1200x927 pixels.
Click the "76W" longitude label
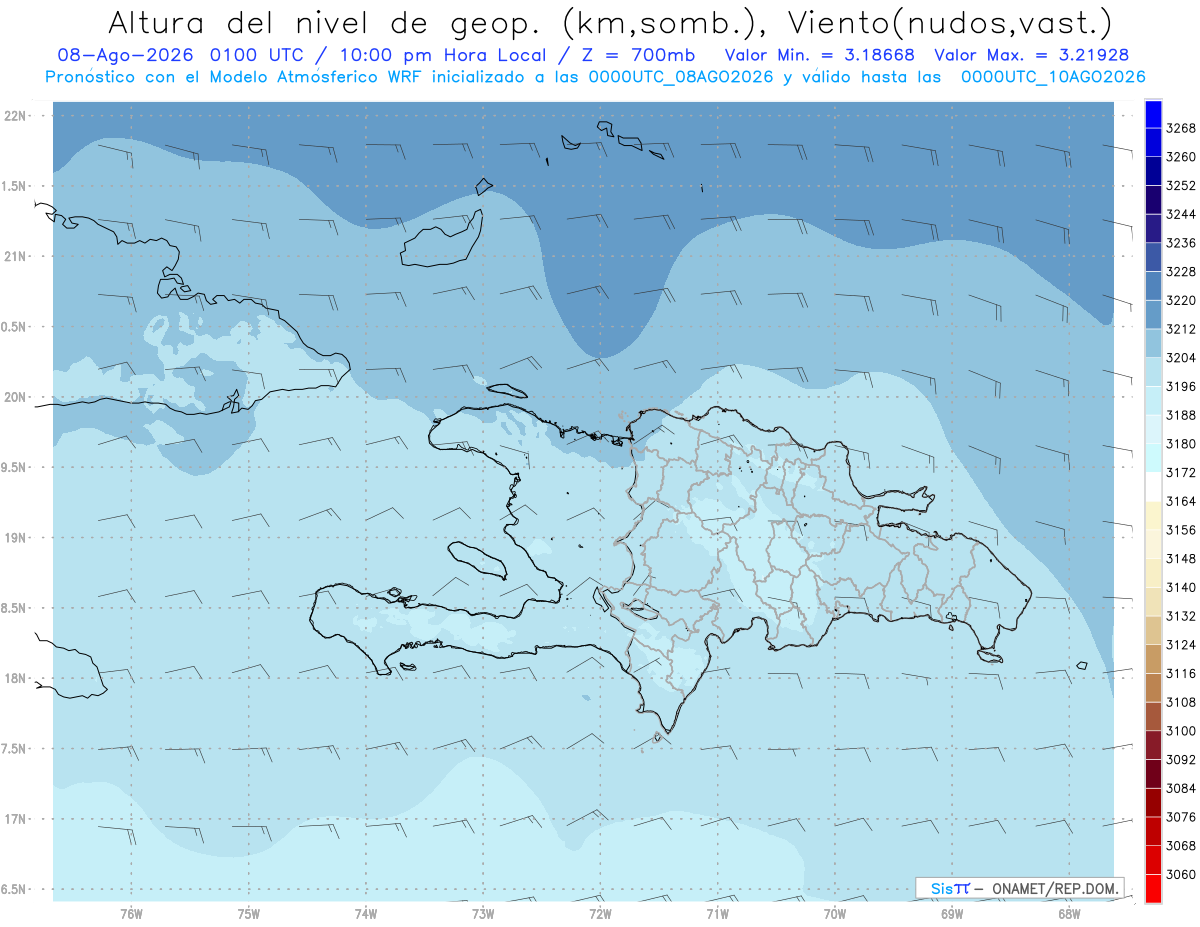pos(131,914)
